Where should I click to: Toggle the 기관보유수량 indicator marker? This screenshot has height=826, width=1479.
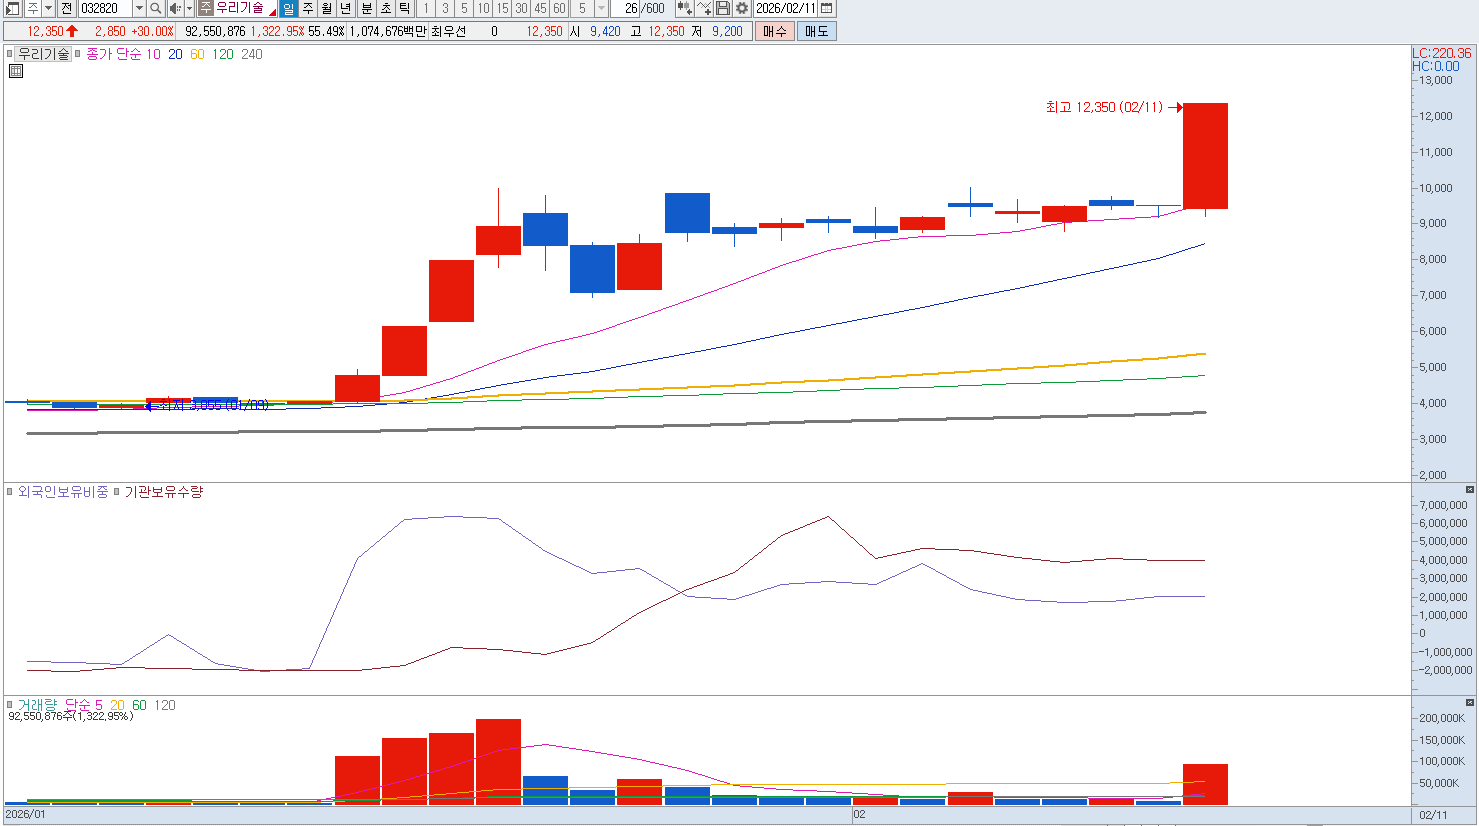117,492
